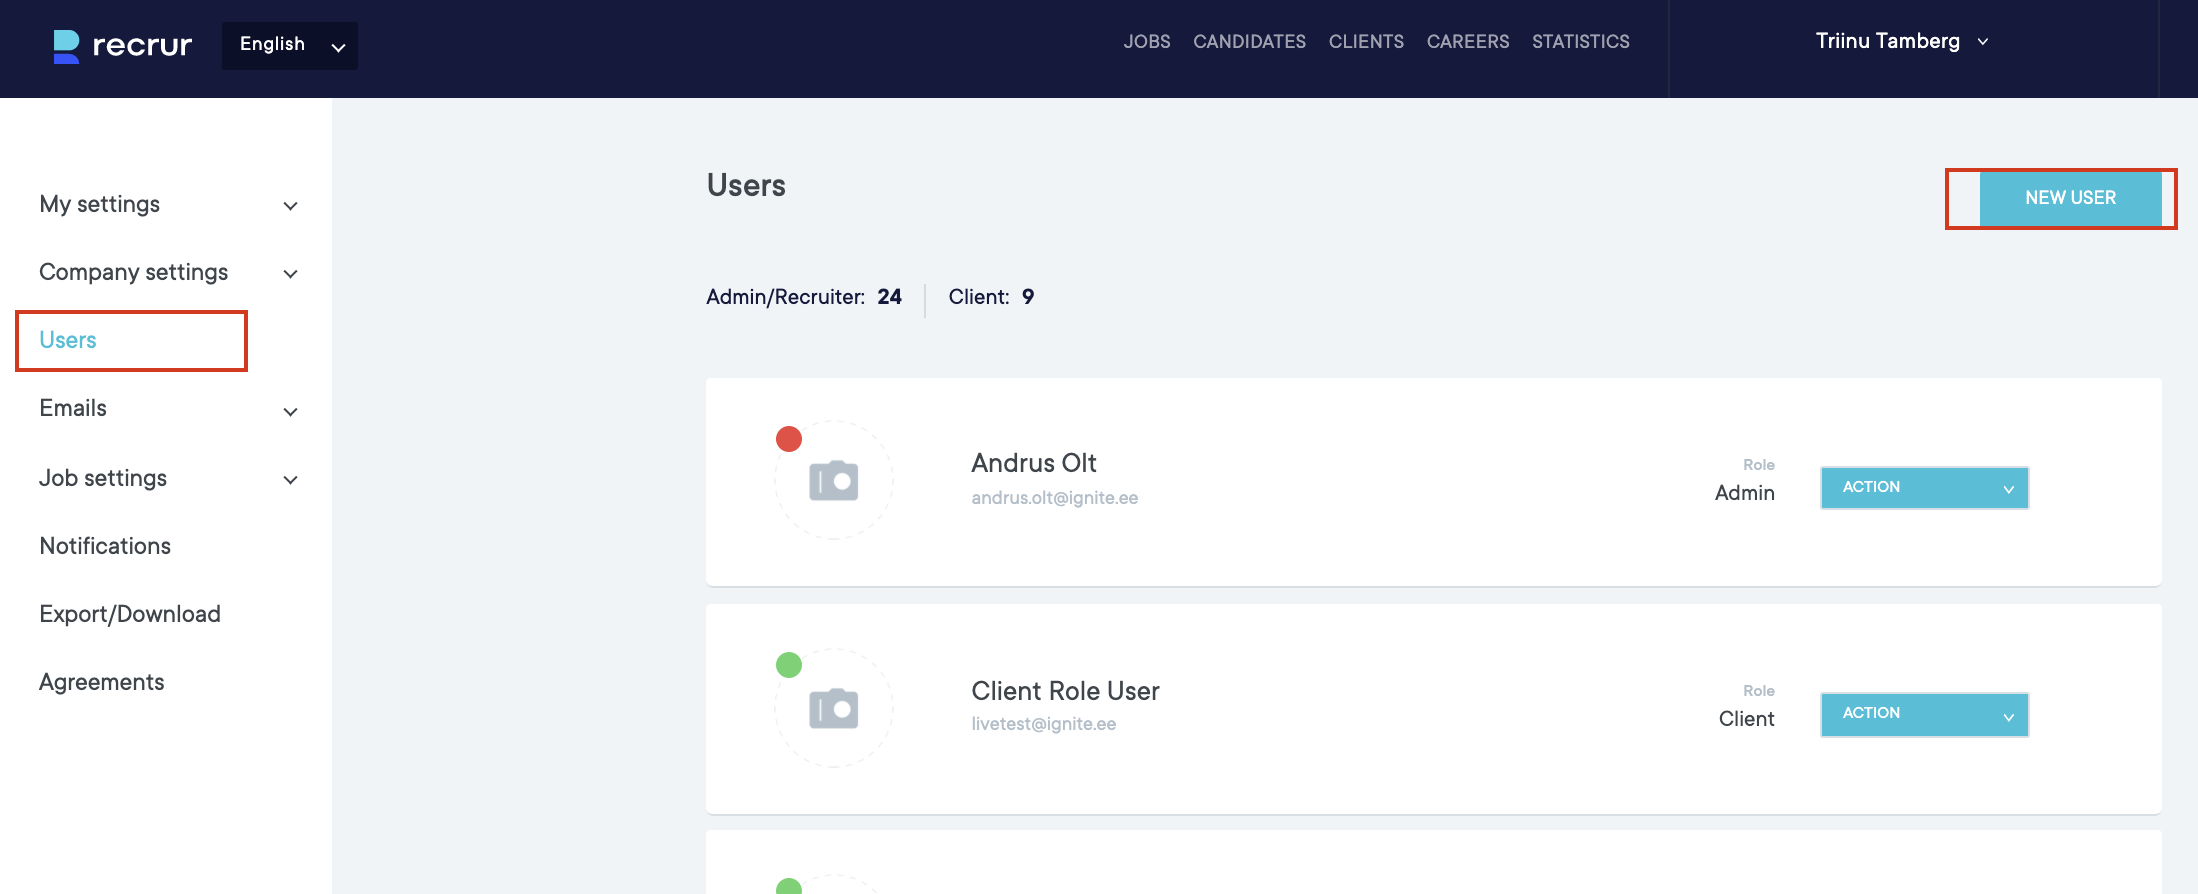Create a new user with NEW USER button
The height and width of the screenshot is (894, 2198).
pos(2070,198)
